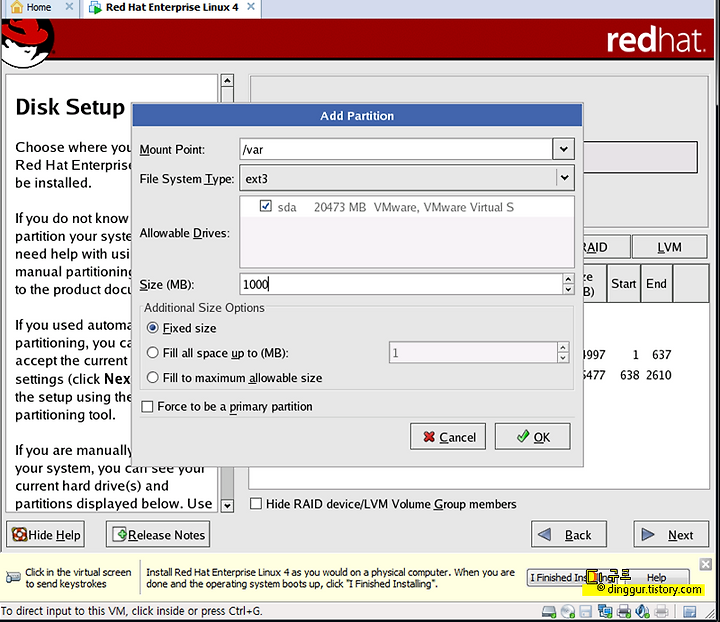Screen dimensions: 720x622
Task: Click the Start value 638
Action: [x=630, y=375]
